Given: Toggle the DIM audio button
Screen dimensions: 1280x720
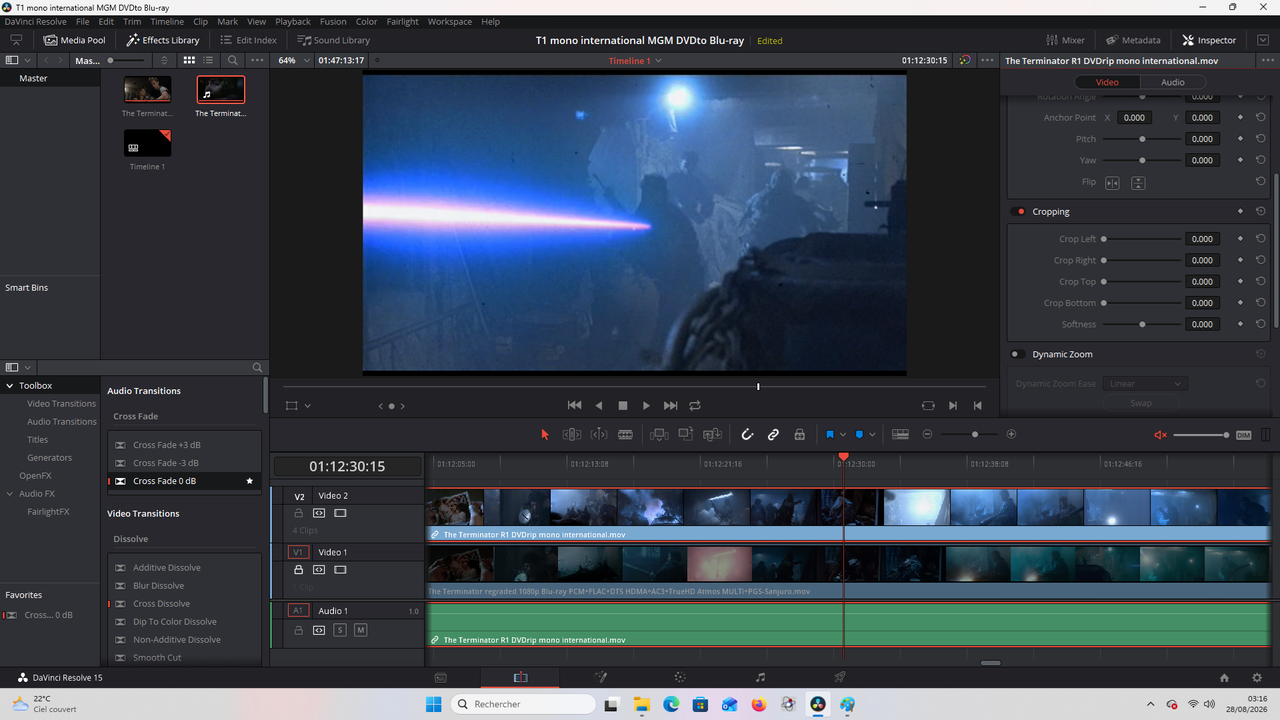Looking at the screenshot, I should point(1244,435).
